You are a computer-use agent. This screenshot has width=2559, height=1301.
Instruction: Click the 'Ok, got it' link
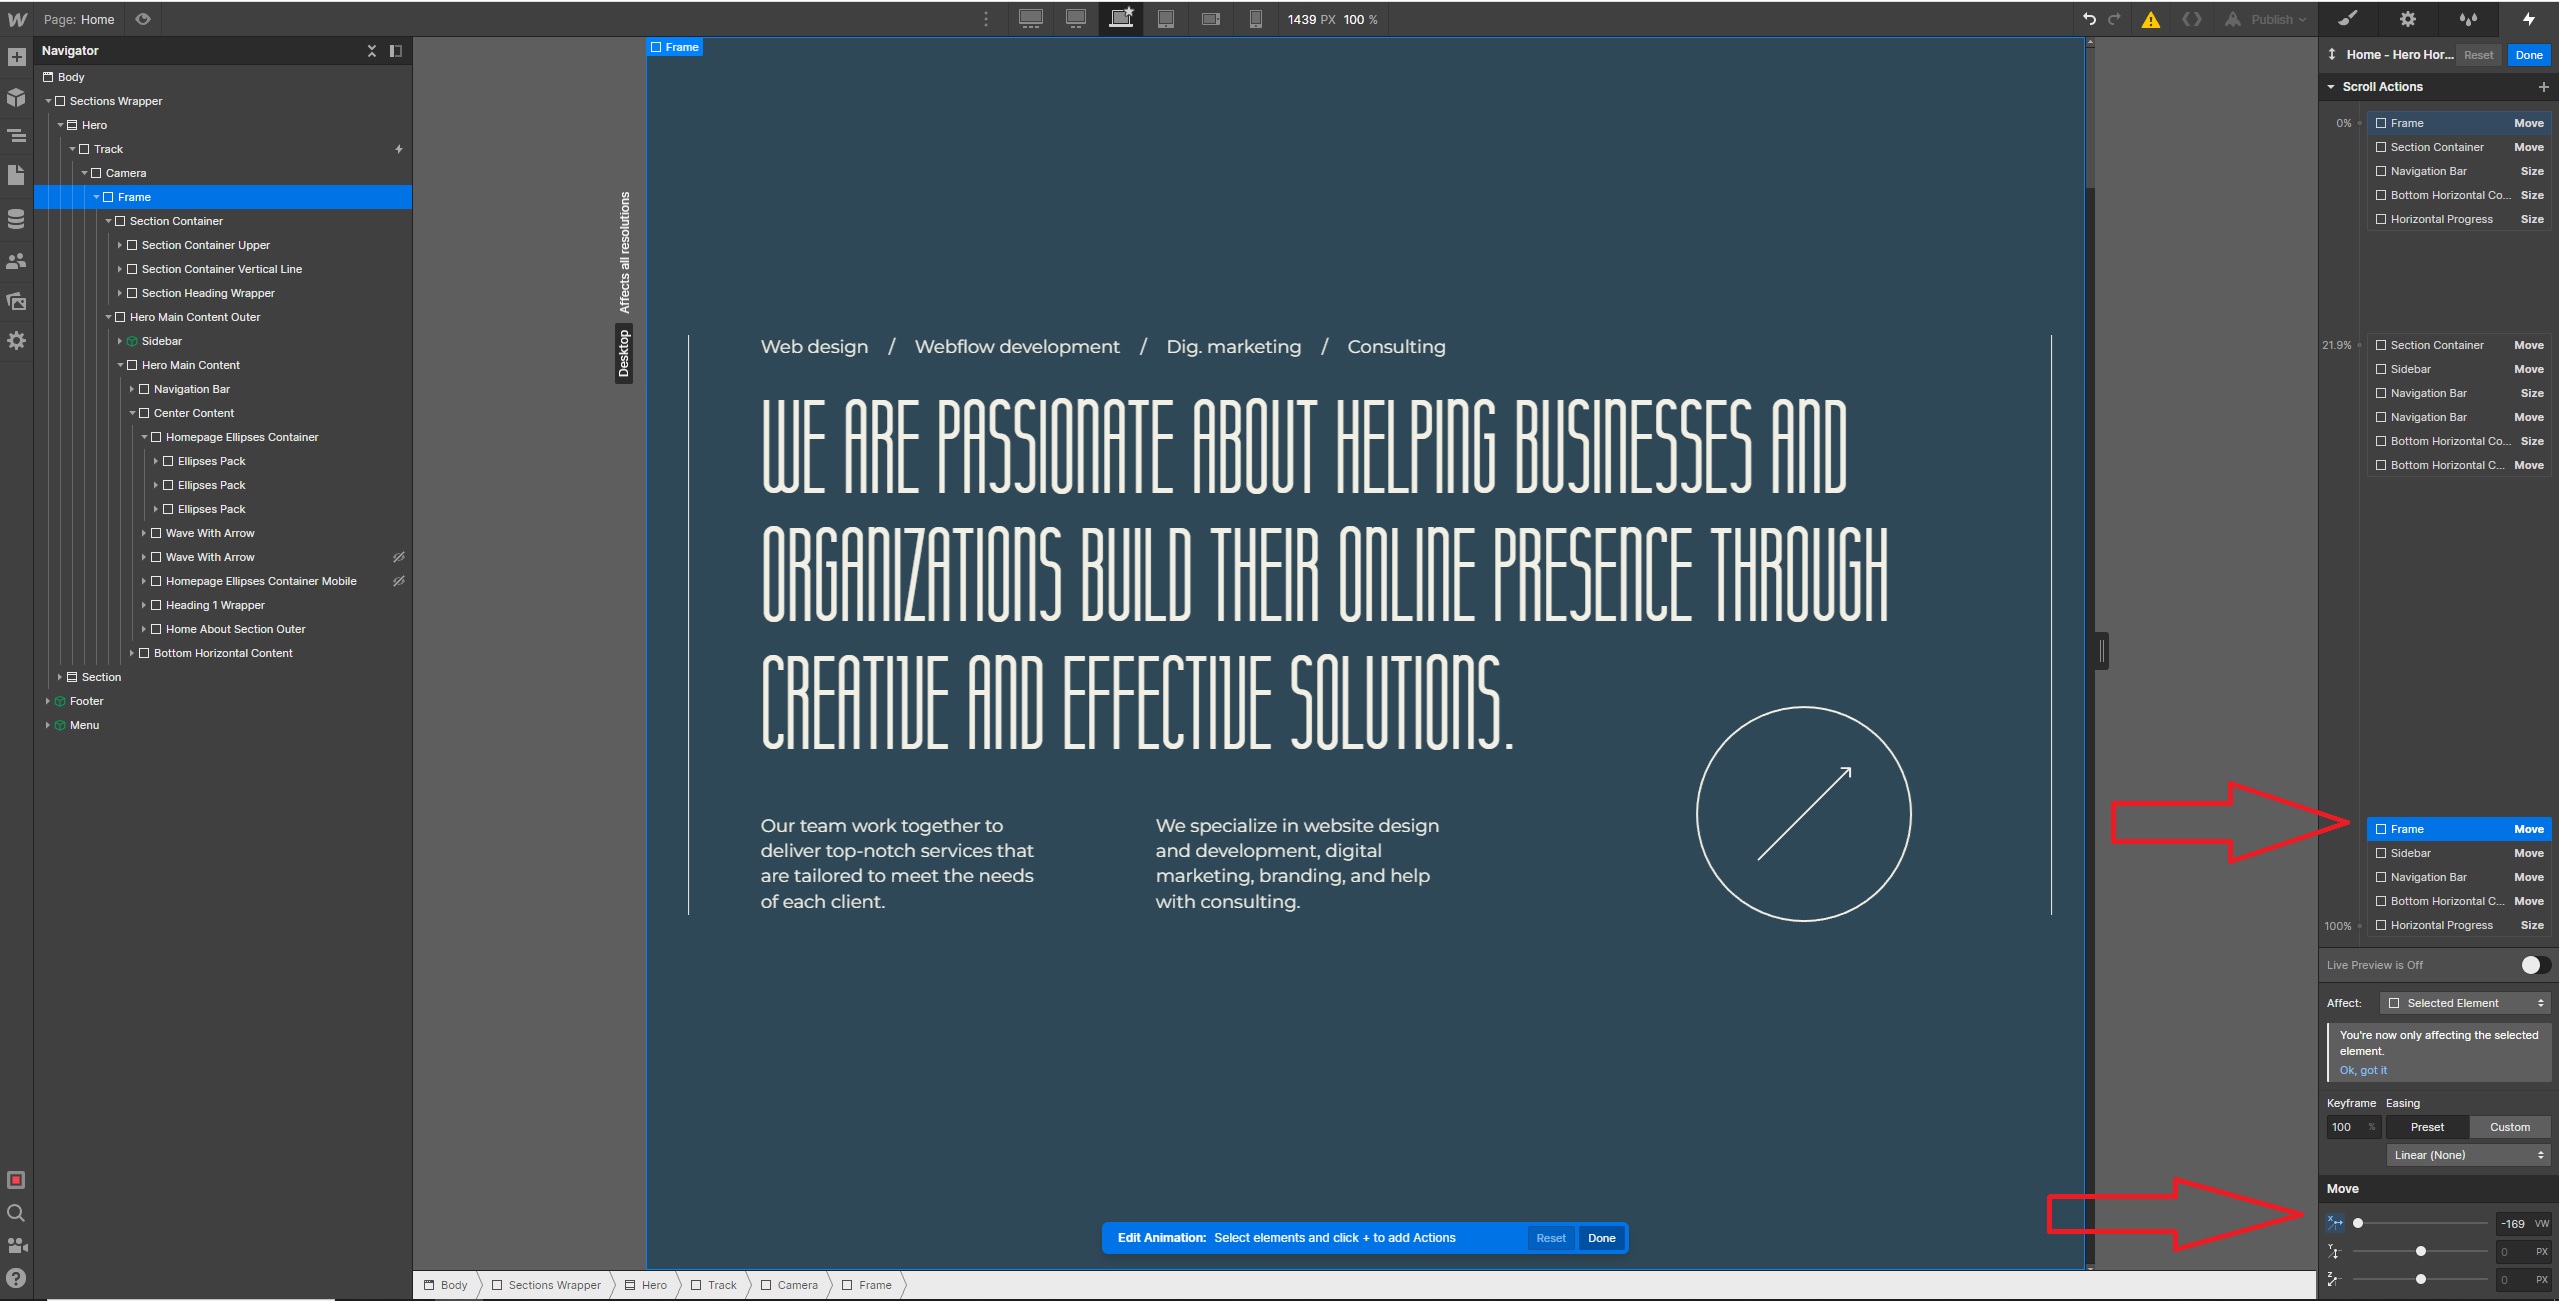tap(2363, 1070)
